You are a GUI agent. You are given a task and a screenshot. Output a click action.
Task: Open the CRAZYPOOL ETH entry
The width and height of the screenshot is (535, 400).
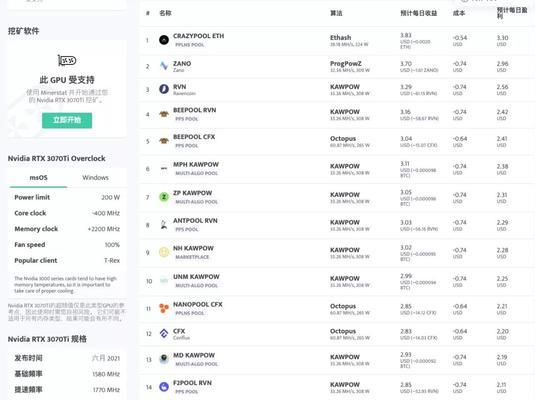(199, 36)
